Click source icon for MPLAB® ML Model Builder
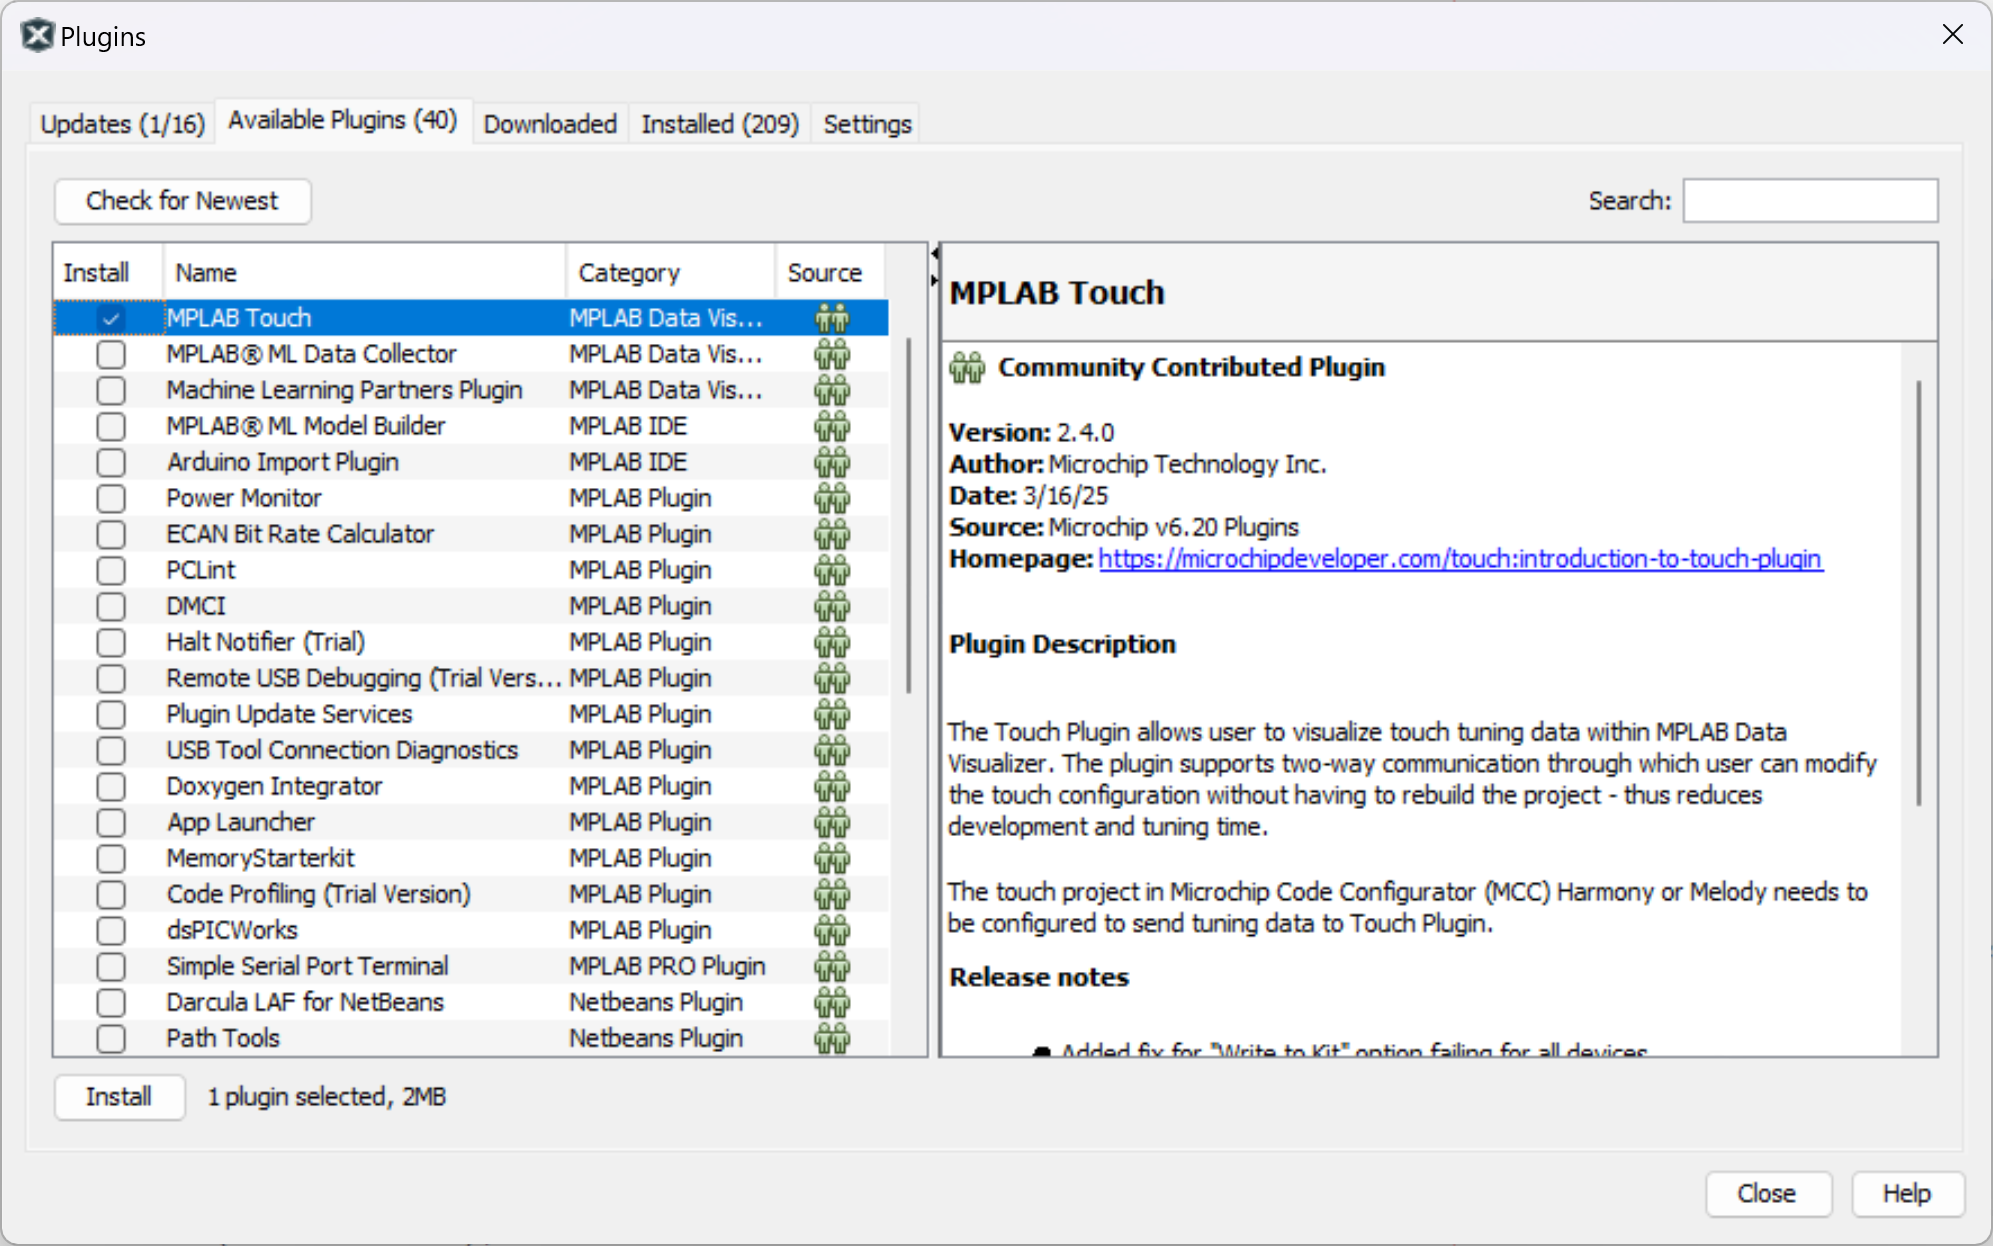Screen dimensions: 1993x1246 pyautogui.click(x=831, y=426)
